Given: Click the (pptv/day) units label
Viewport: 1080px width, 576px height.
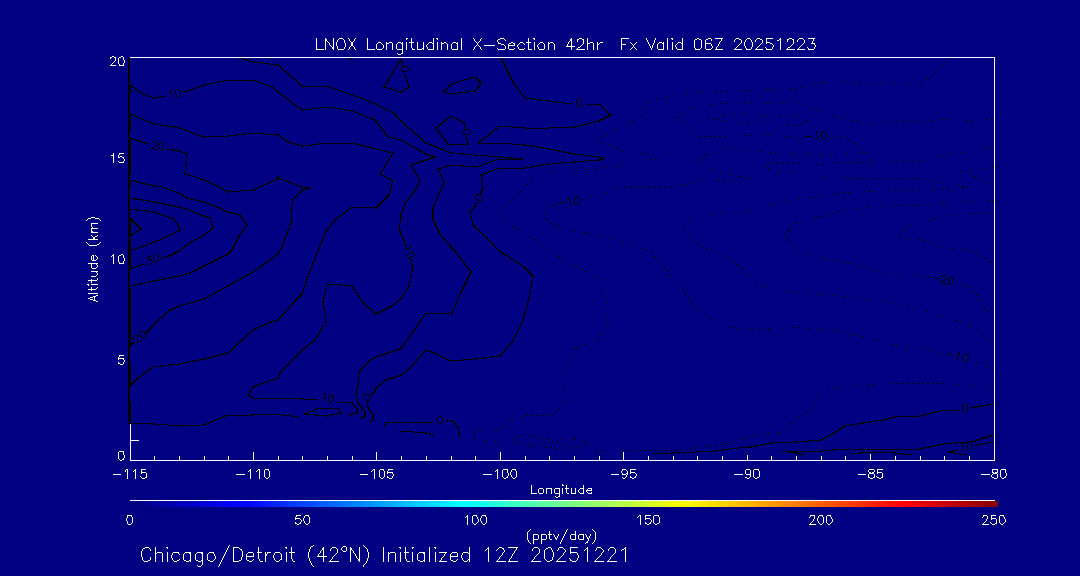Looking at the screenshot, I should [561, 536].
